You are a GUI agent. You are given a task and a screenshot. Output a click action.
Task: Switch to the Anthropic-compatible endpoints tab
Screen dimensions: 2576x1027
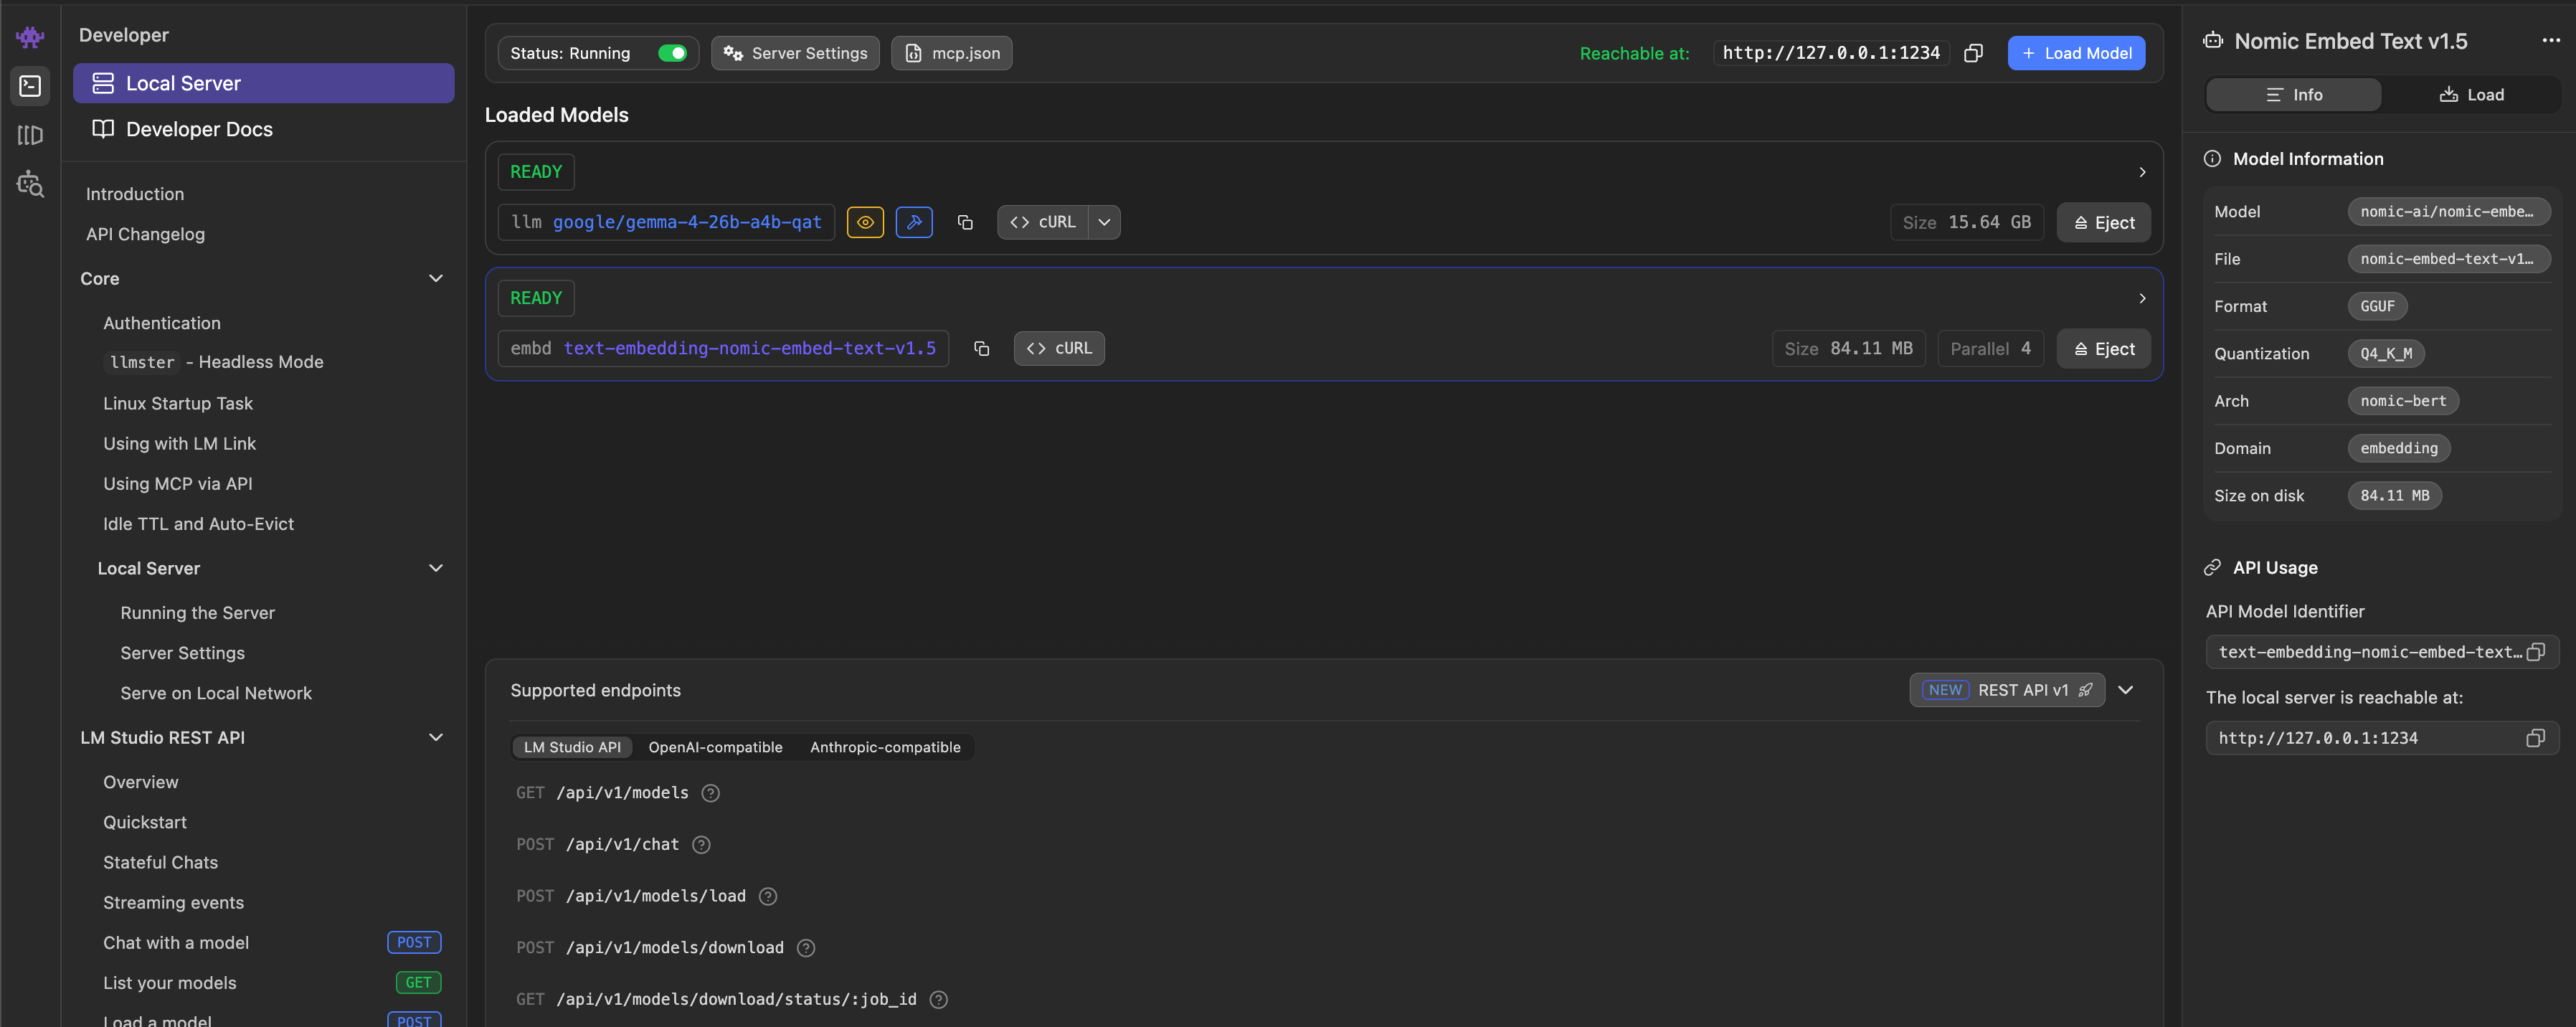(885, 747)
